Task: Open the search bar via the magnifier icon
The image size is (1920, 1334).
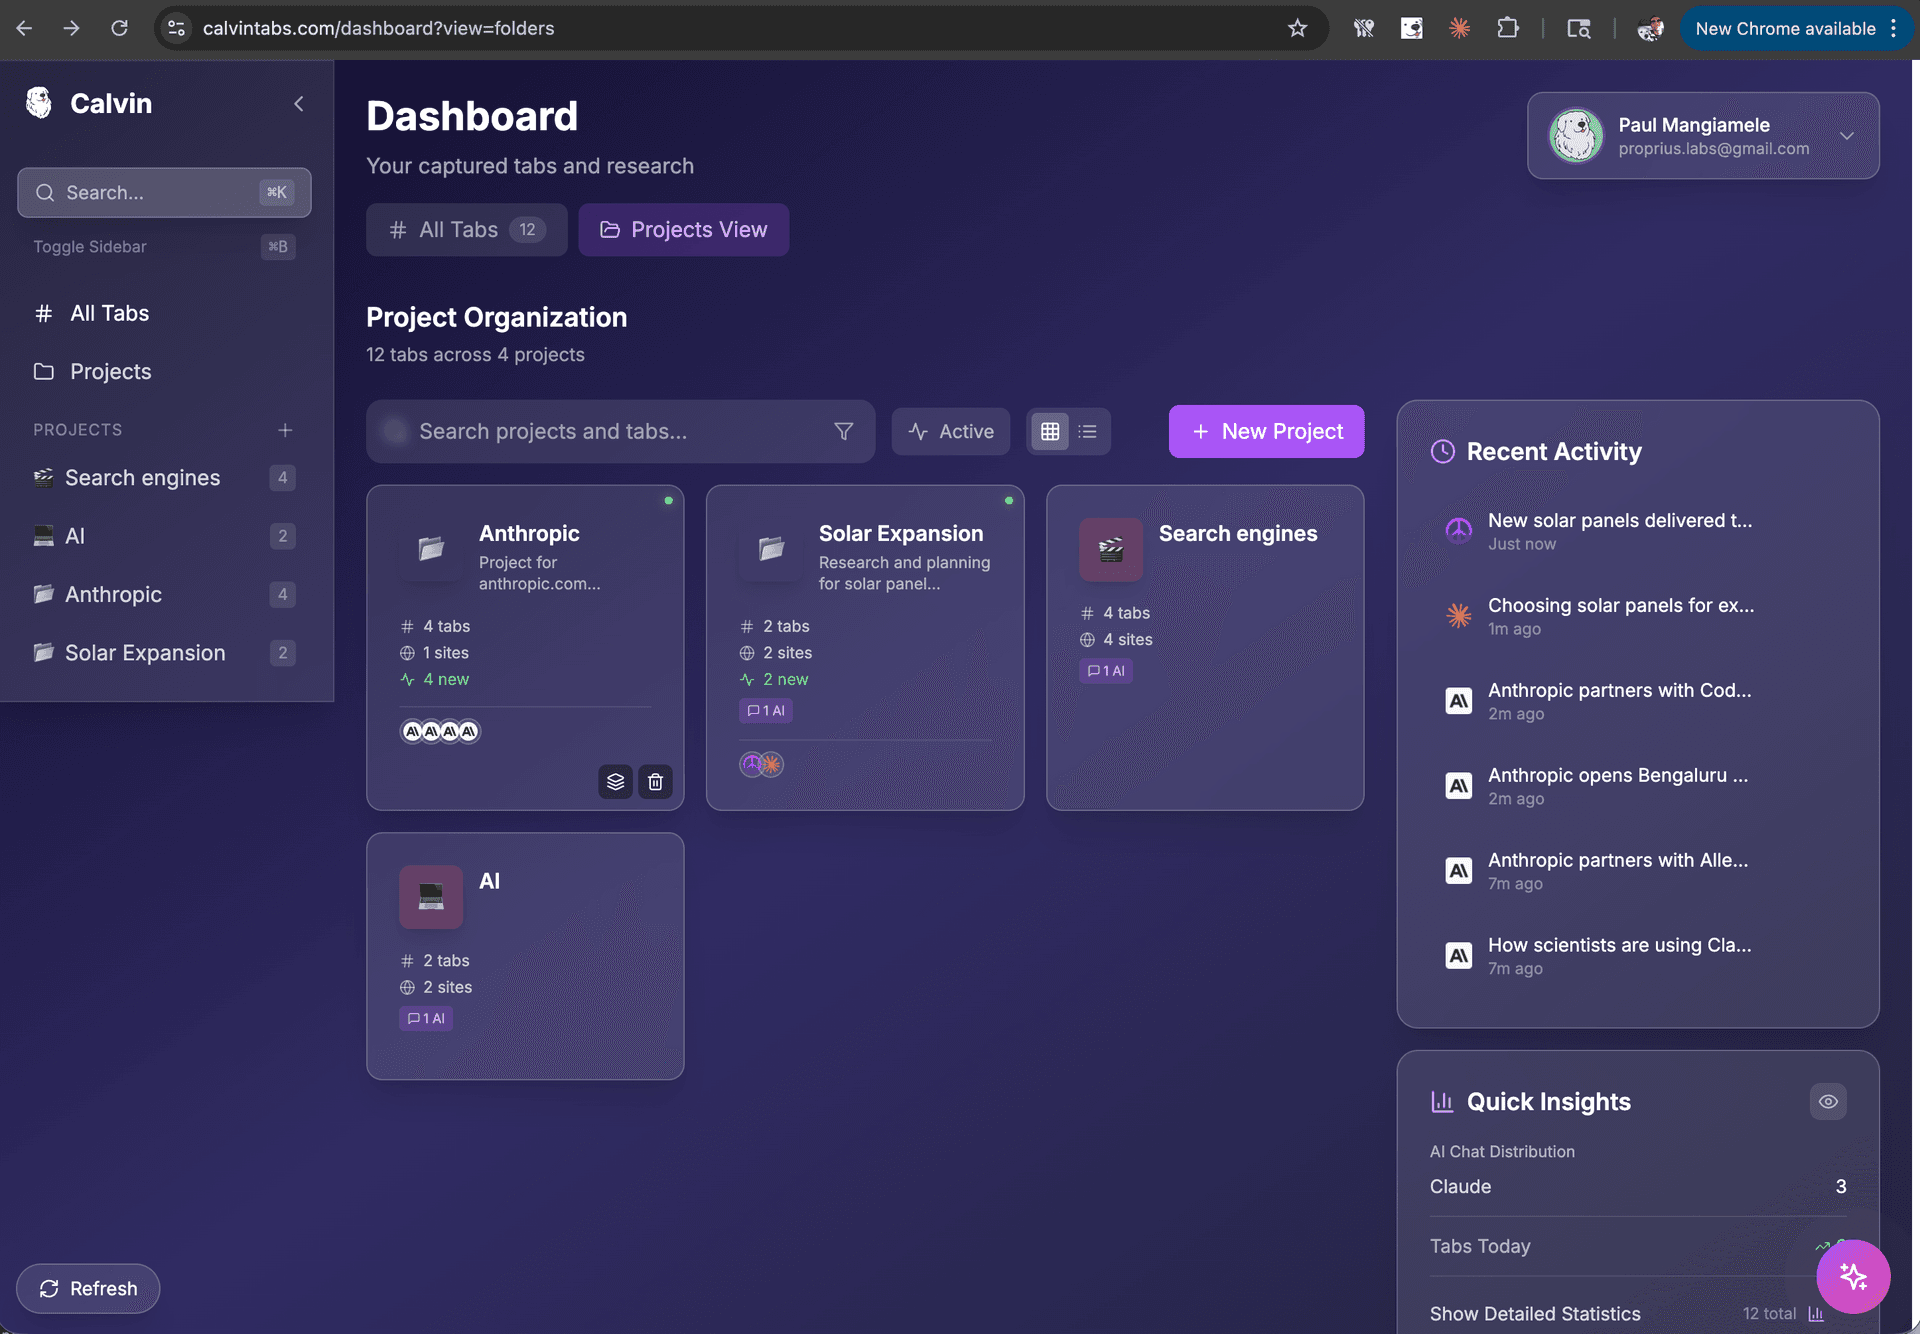Action: 45,192
